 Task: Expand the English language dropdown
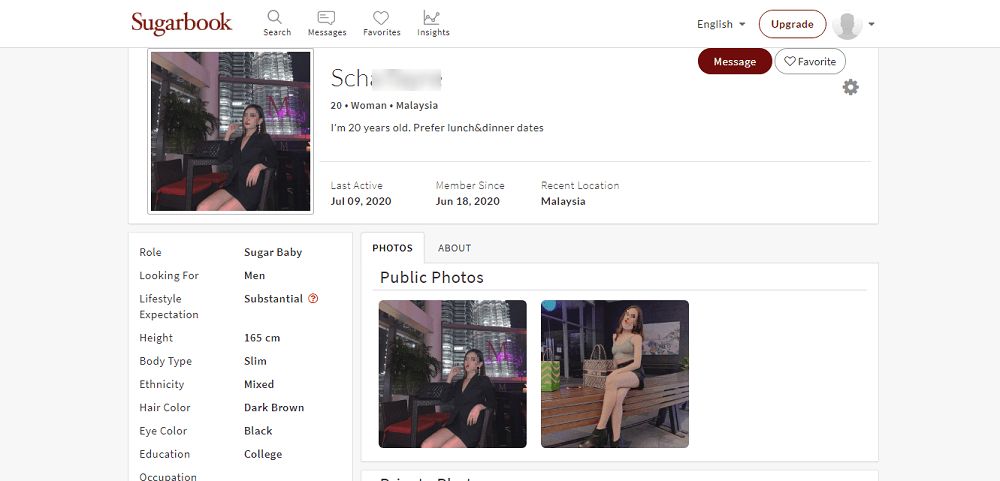(x=721, y=24)
